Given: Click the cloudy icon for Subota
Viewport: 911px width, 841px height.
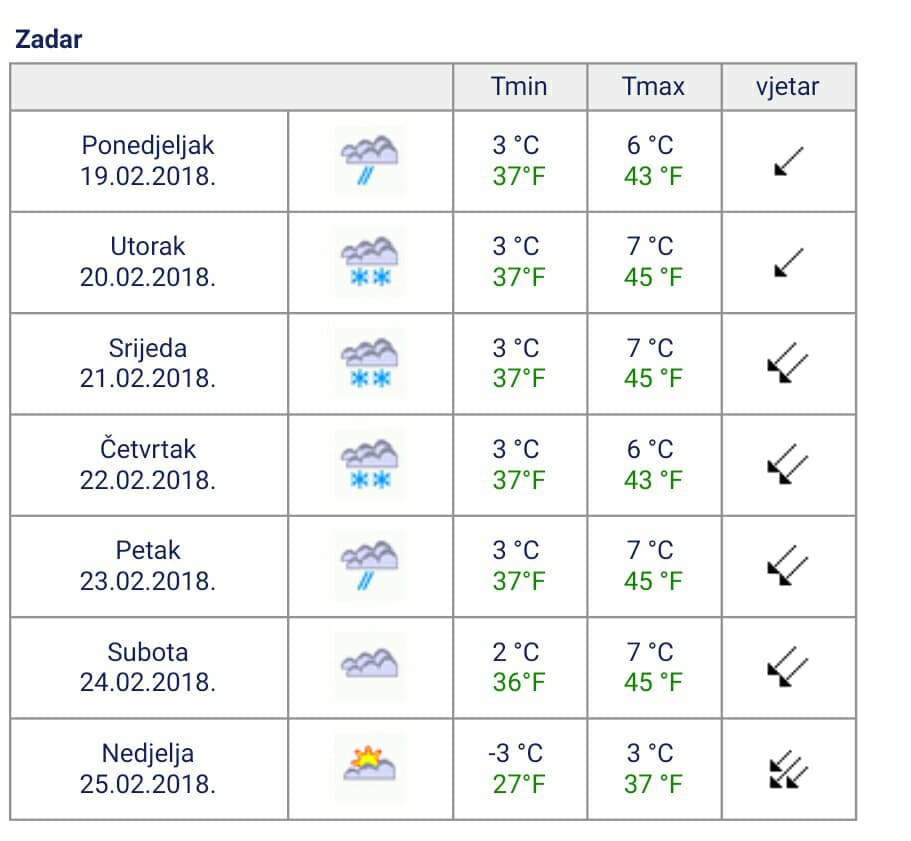Looking at the screenshot, I should (370, 667).
